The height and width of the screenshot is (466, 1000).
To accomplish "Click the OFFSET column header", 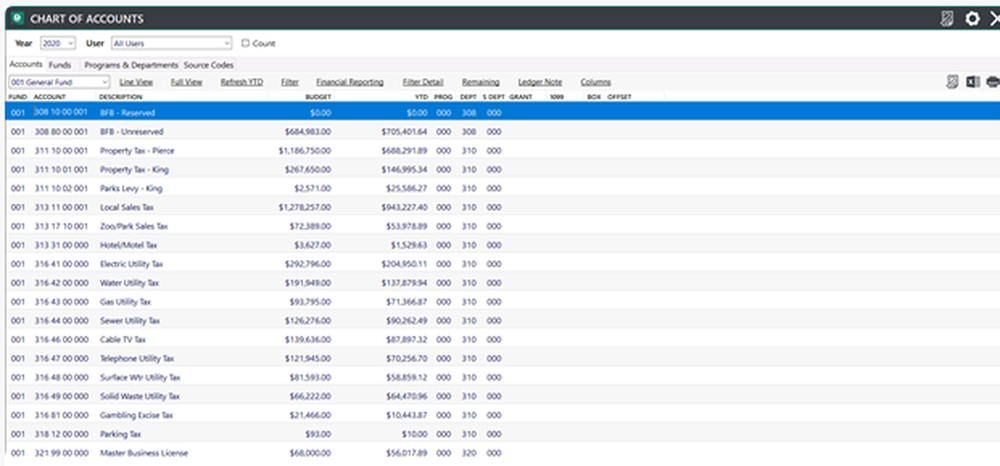I will tap(619, 97).
